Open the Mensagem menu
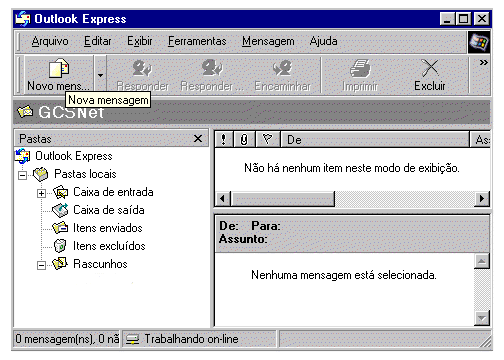The image size is (504, 360). pyautogui.click(x=268, y=41)
